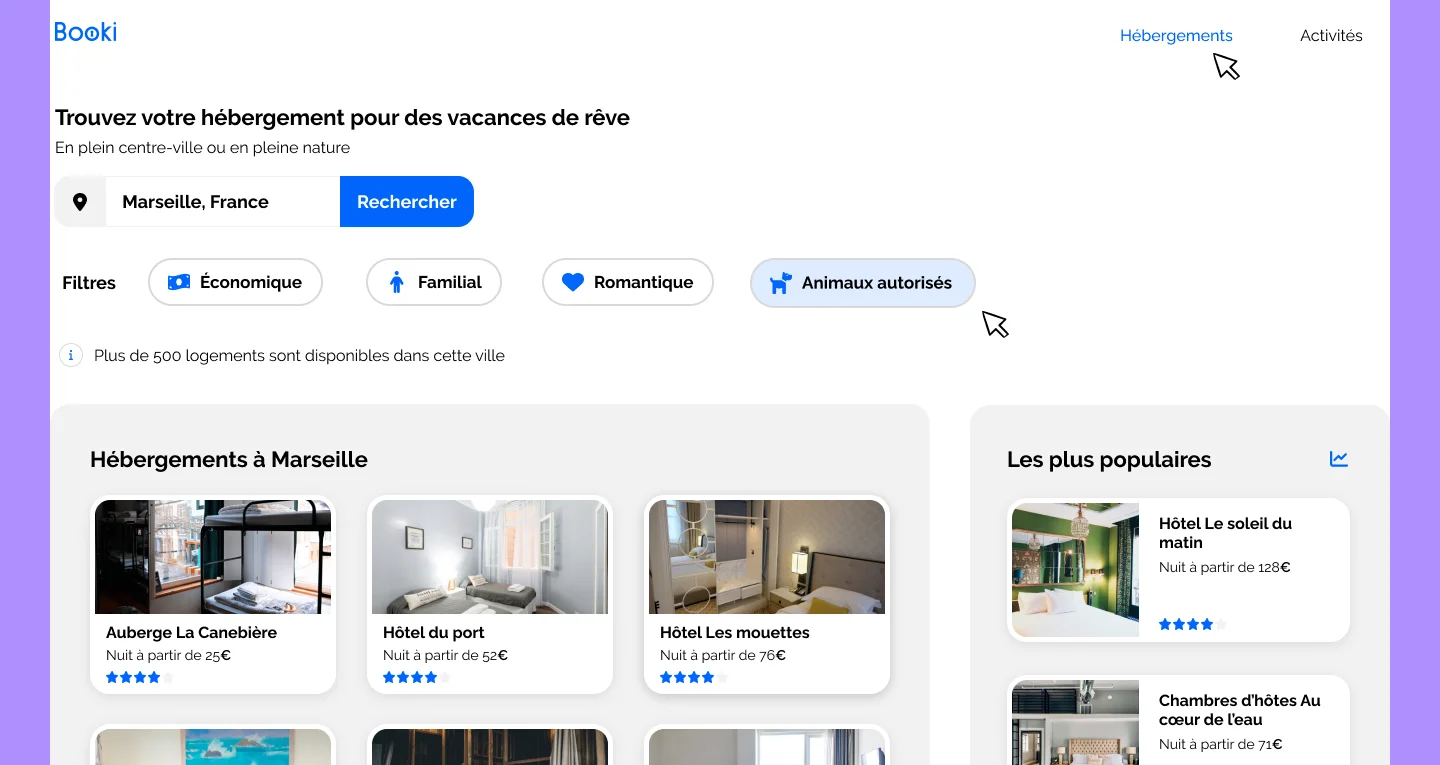
Task: Click the Hôtel Le soleil du matin title
Action: tap(1225, 533)
